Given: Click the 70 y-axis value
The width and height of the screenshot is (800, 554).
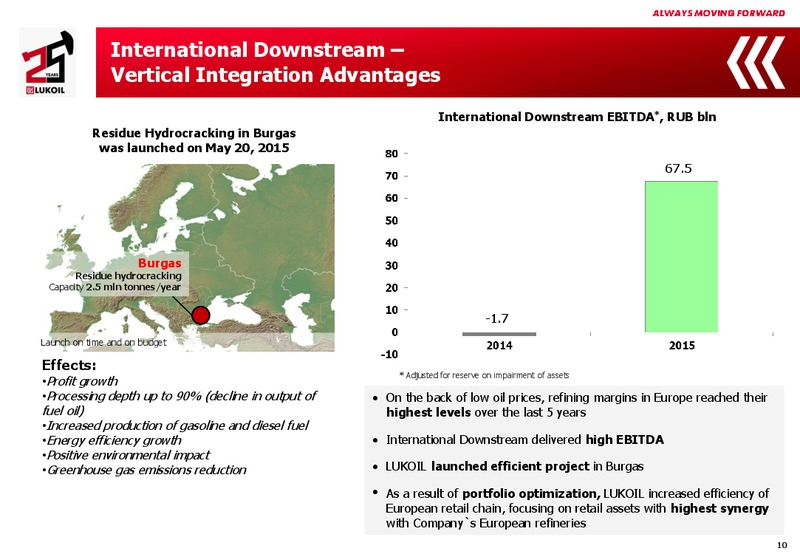Looking at the screenshot, I should click(x=391, y=176).
